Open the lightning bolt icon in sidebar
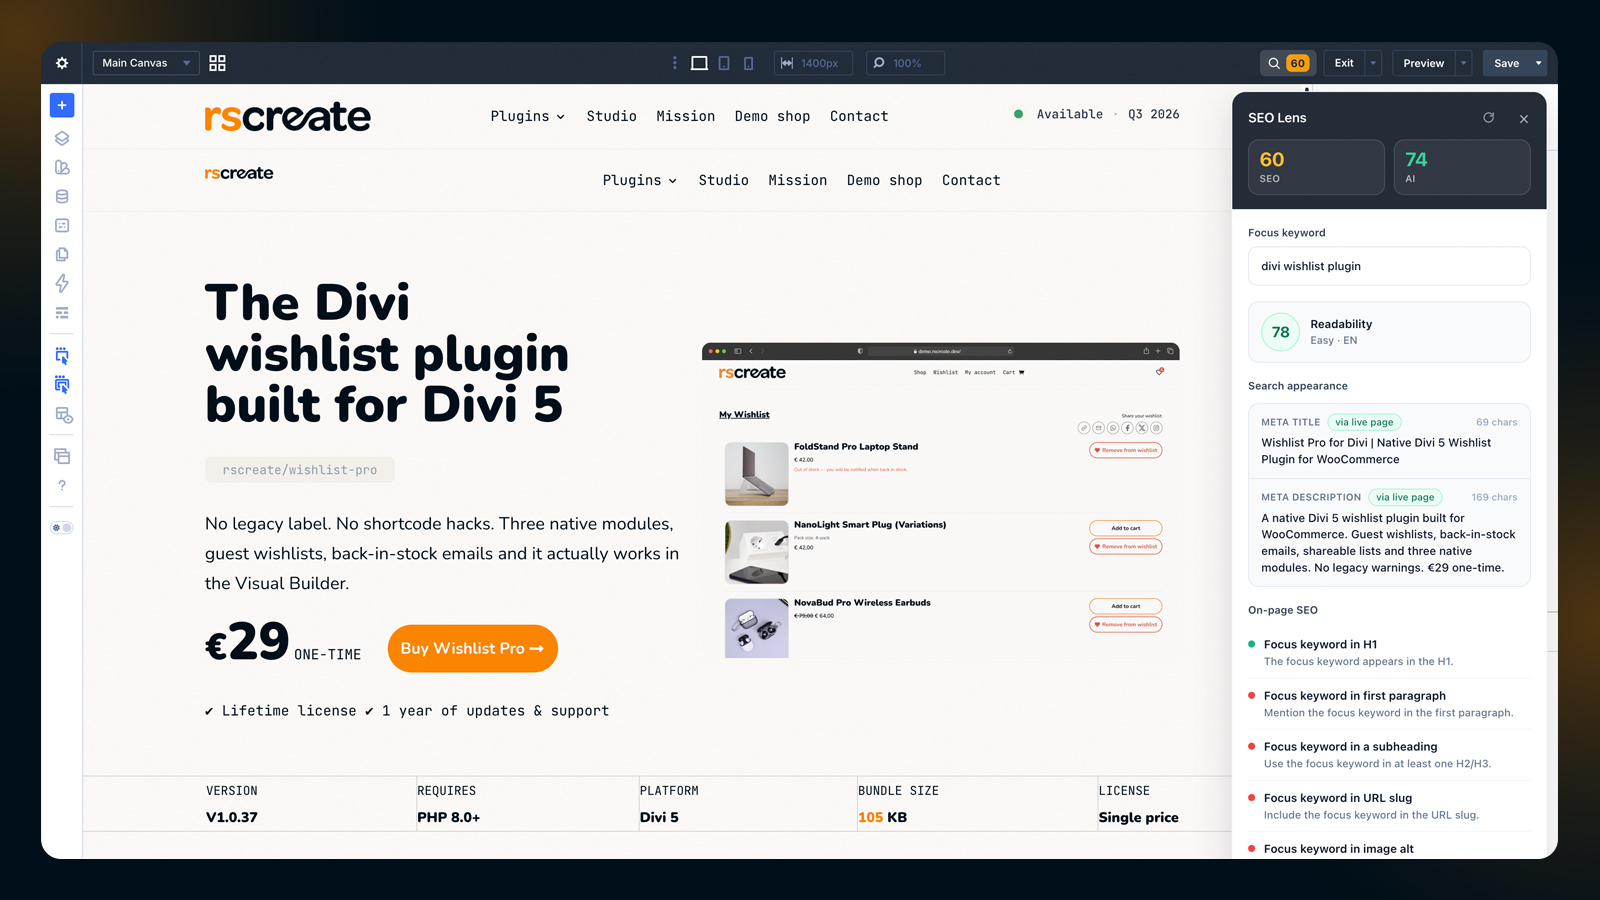 (x=62, y=283)
